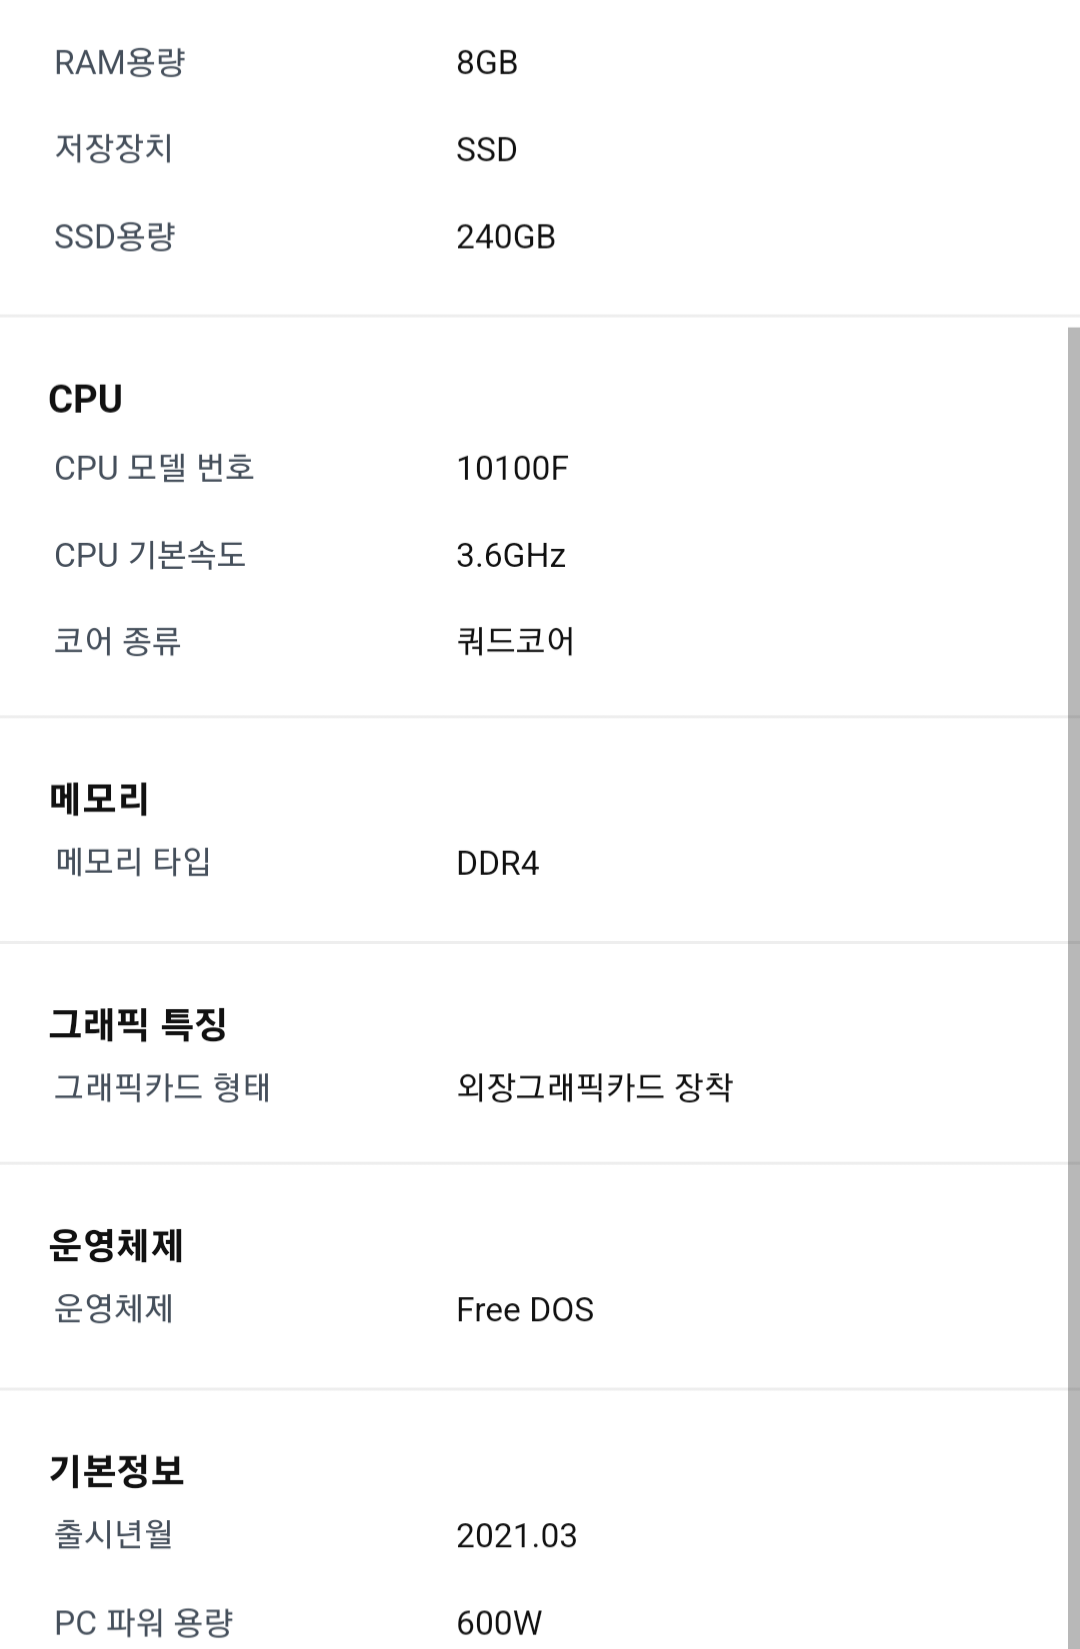Select the 쿼드코어 core type value

(x=515, y=641)
